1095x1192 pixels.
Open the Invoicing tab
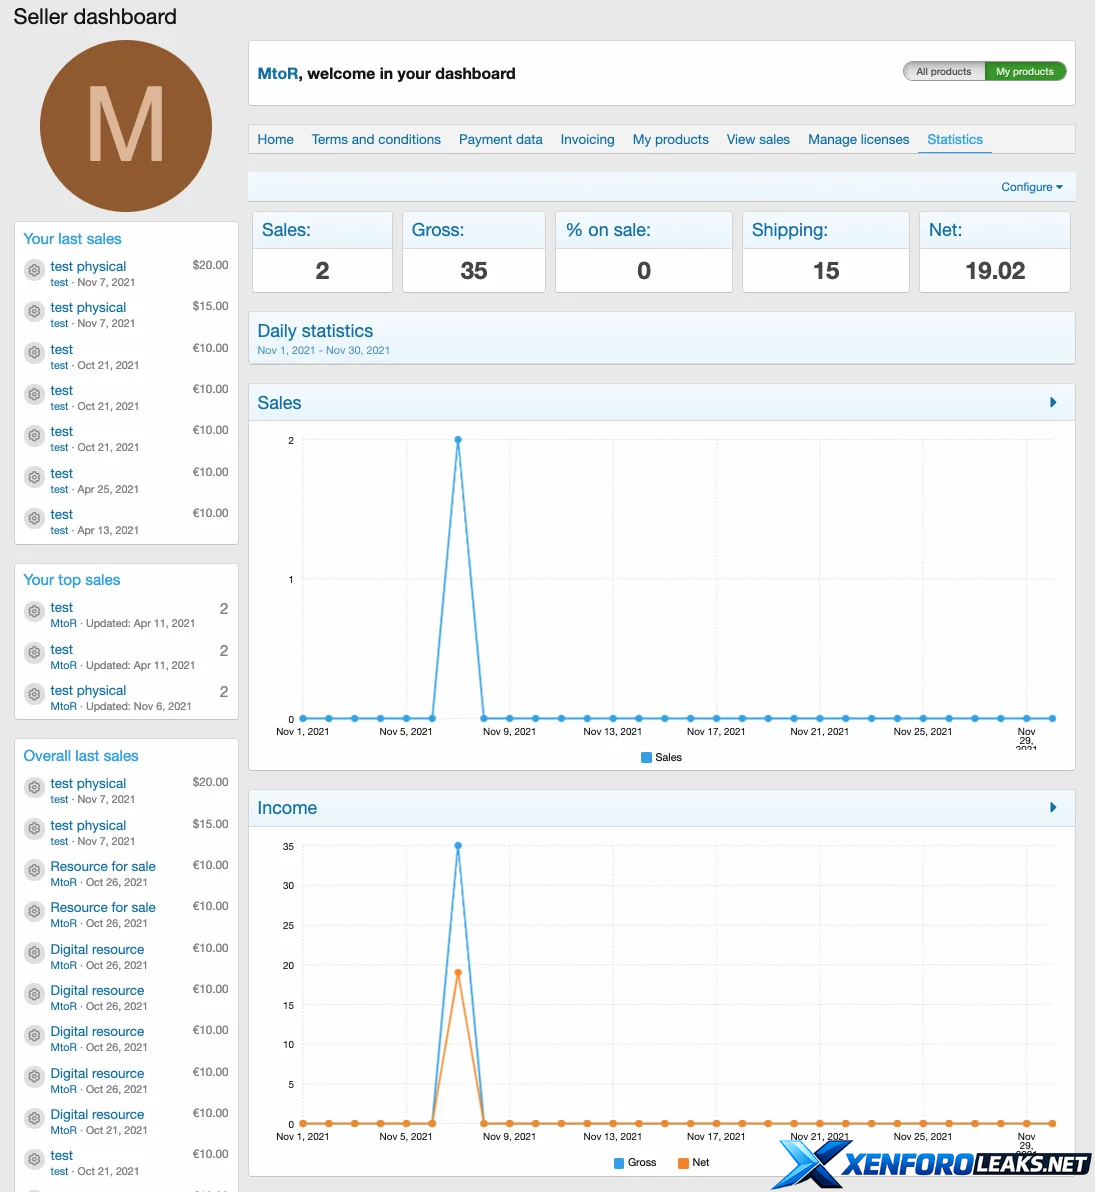587,140
